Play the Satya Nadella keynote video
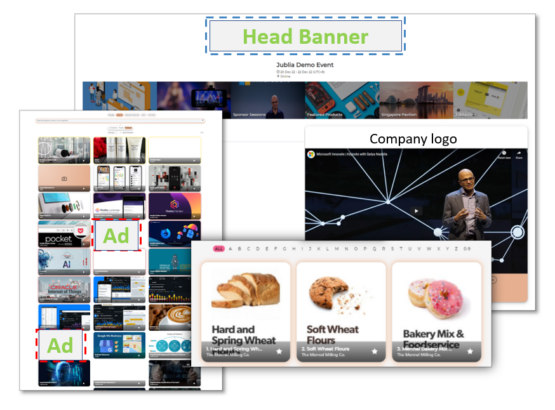Screen dimensions: 555x410 (416, 211)
